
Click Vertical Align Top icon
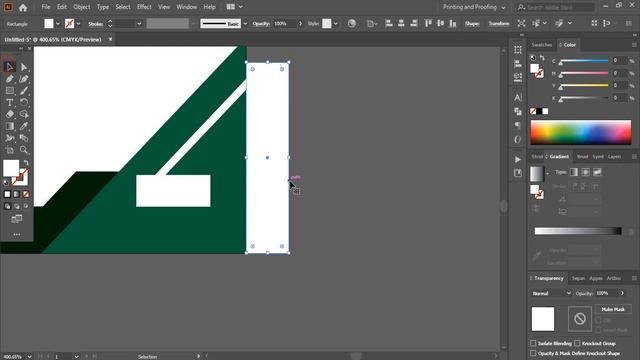coord(428,24)
